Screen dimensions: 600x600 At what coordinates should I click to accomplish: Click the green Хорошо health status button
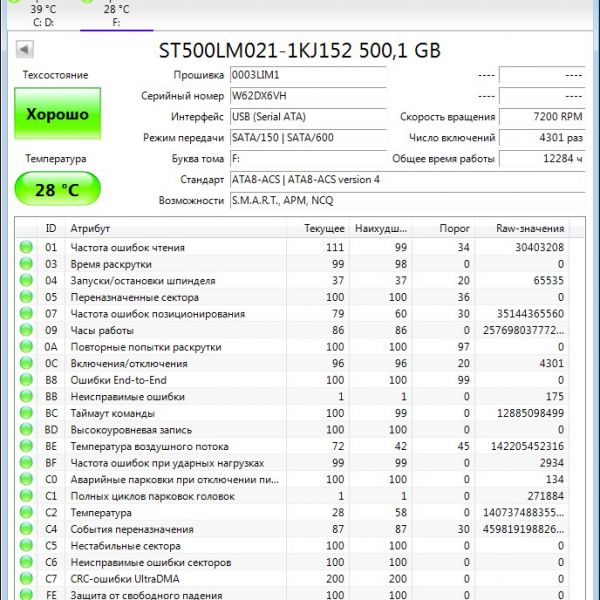[57, 114]
